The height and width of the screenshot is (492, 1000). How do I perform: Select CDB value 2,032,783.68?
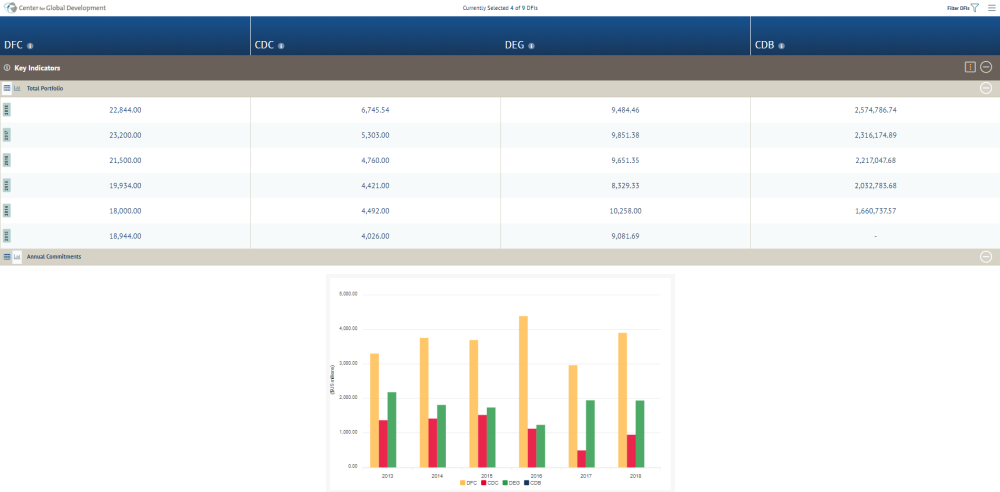pyautogui.click(x=875, y=186)
